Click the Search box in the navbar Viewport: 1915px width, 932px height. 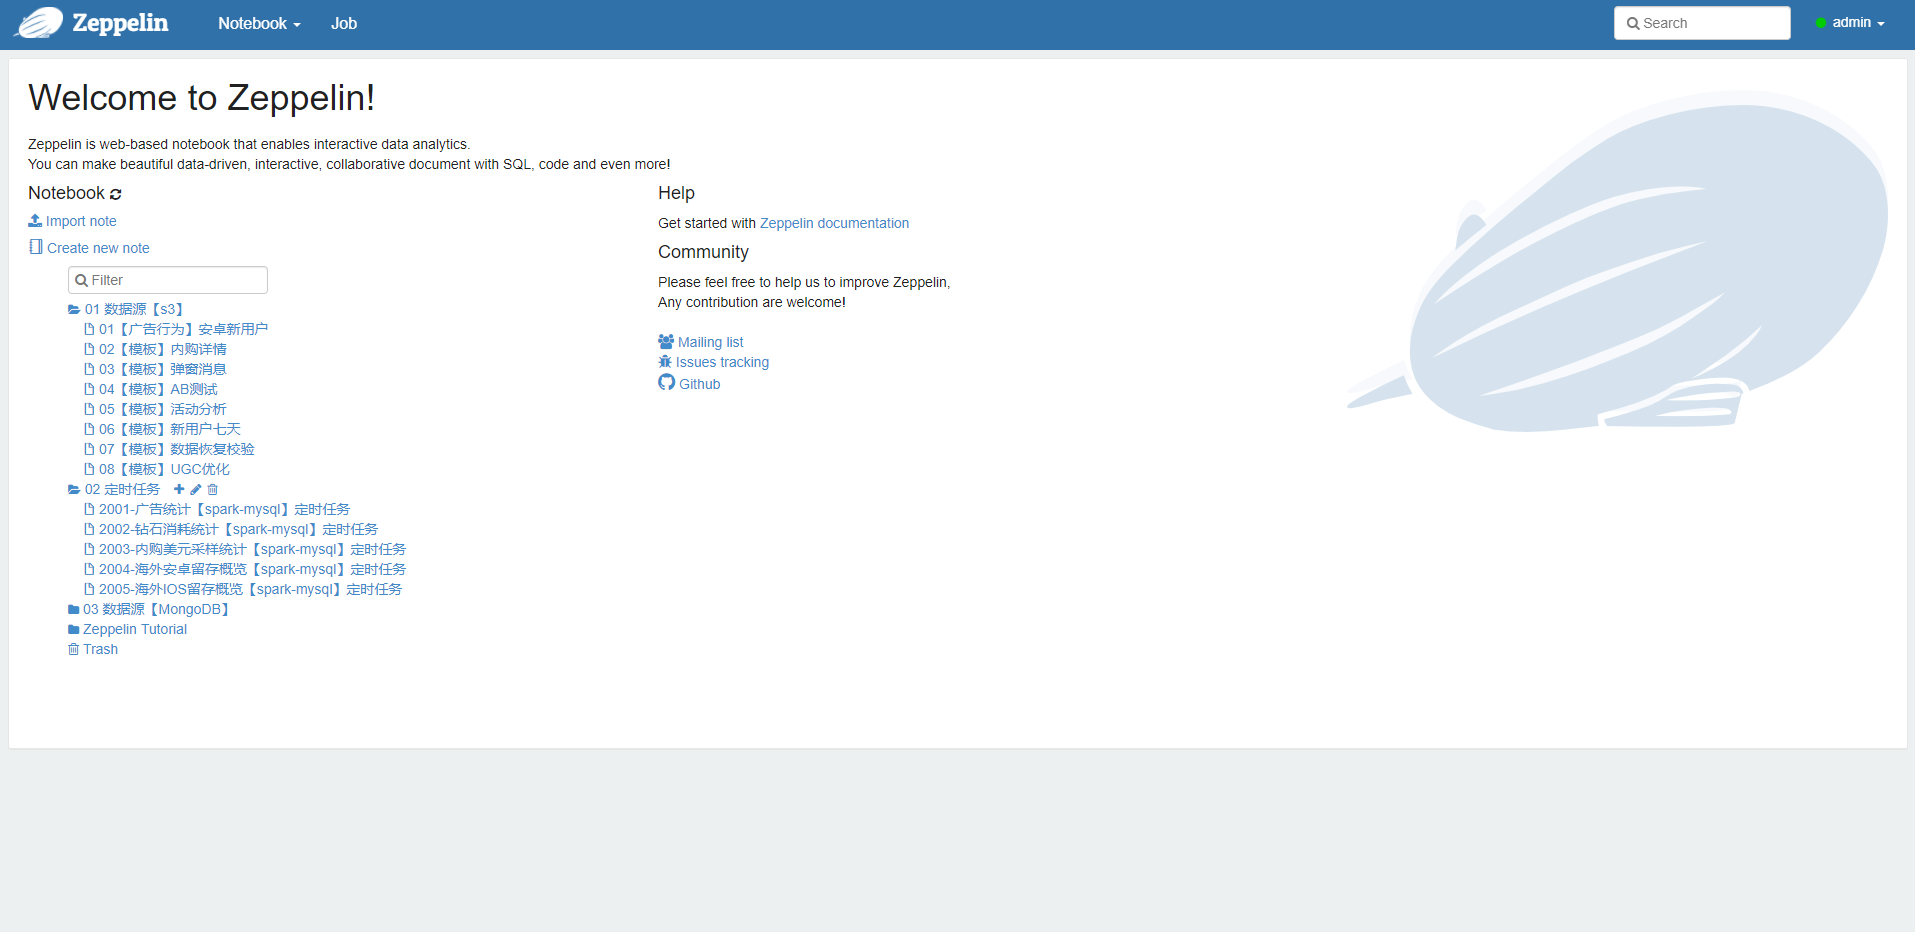pyautogui.click(x=1702, y=23)
